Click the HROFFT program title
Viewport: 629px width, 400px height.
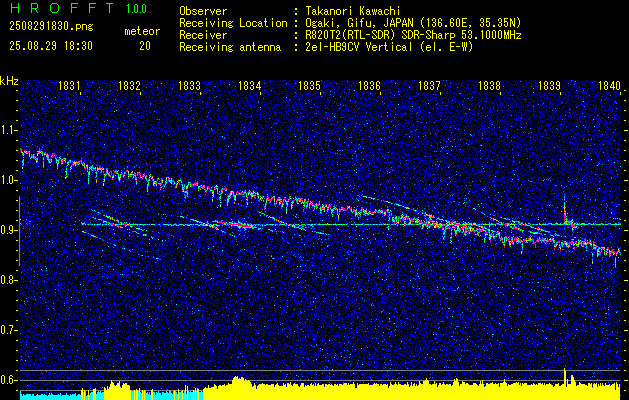[x=61, y=8]
